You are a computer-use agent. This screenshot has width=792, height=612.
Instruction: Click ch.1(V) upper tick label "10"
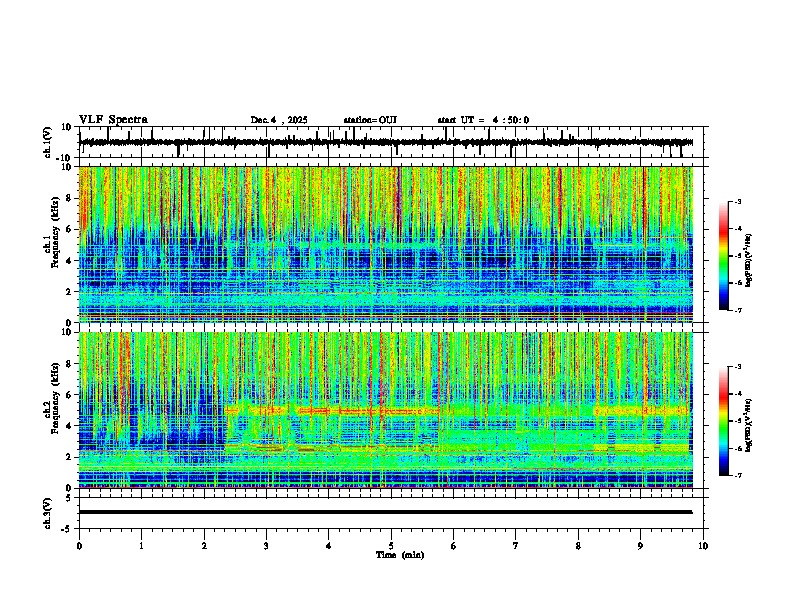[x=67, y=127]
